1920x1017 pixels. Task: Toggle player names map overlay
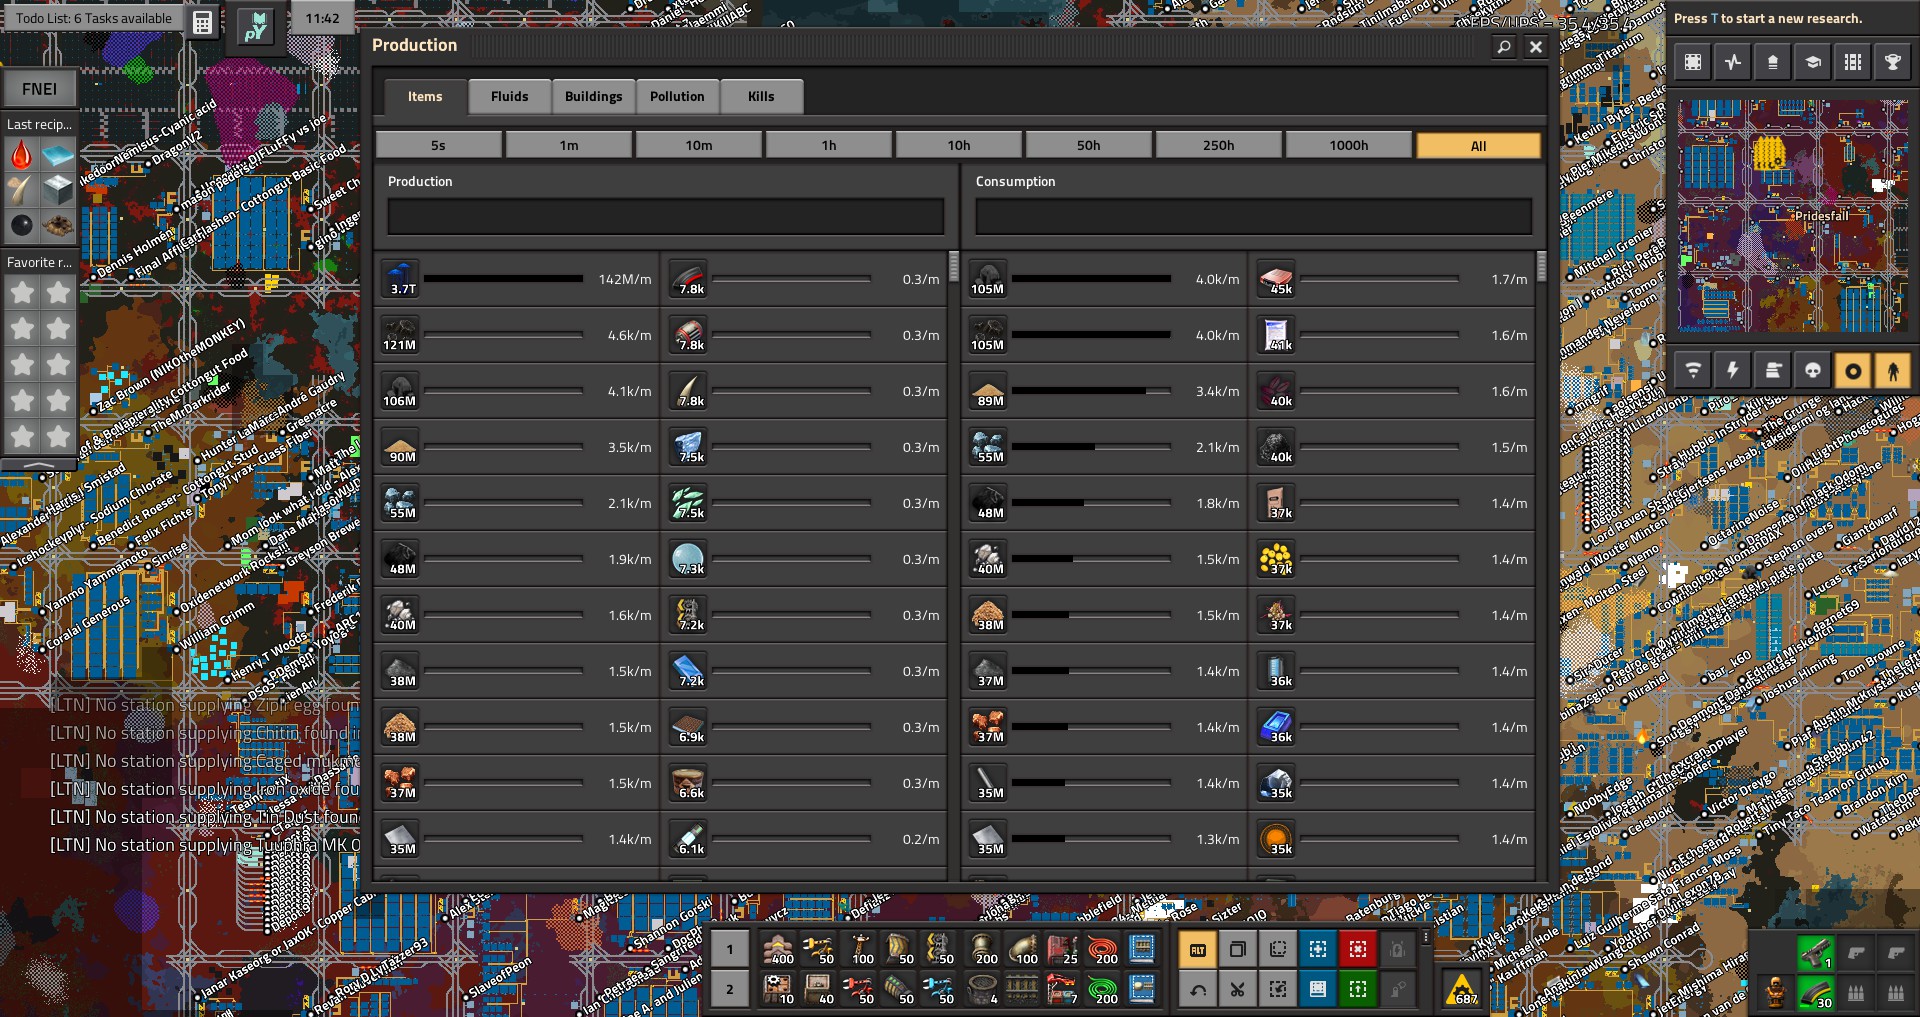1893,371
